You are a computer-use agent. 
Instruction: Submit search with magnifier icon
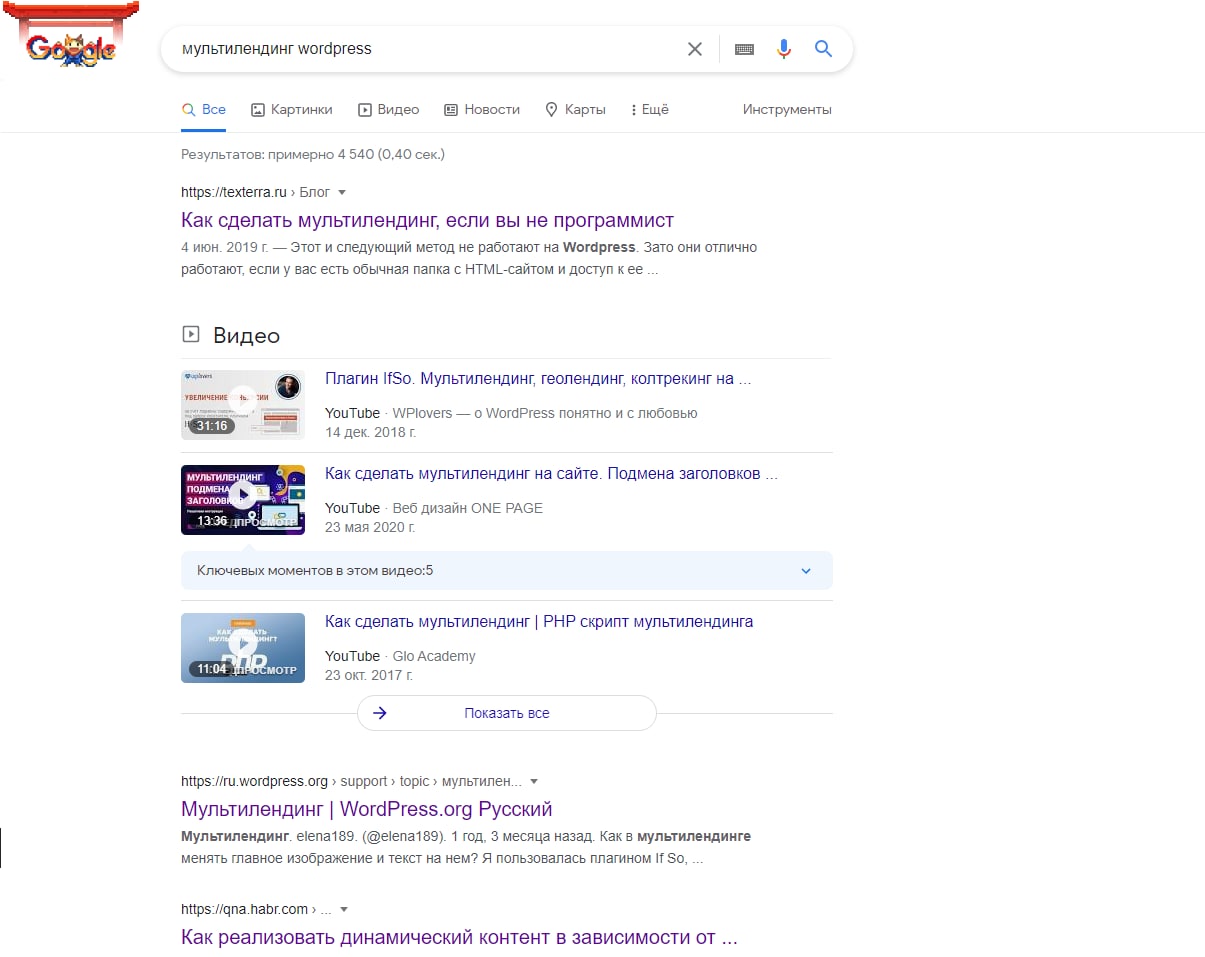823,49
